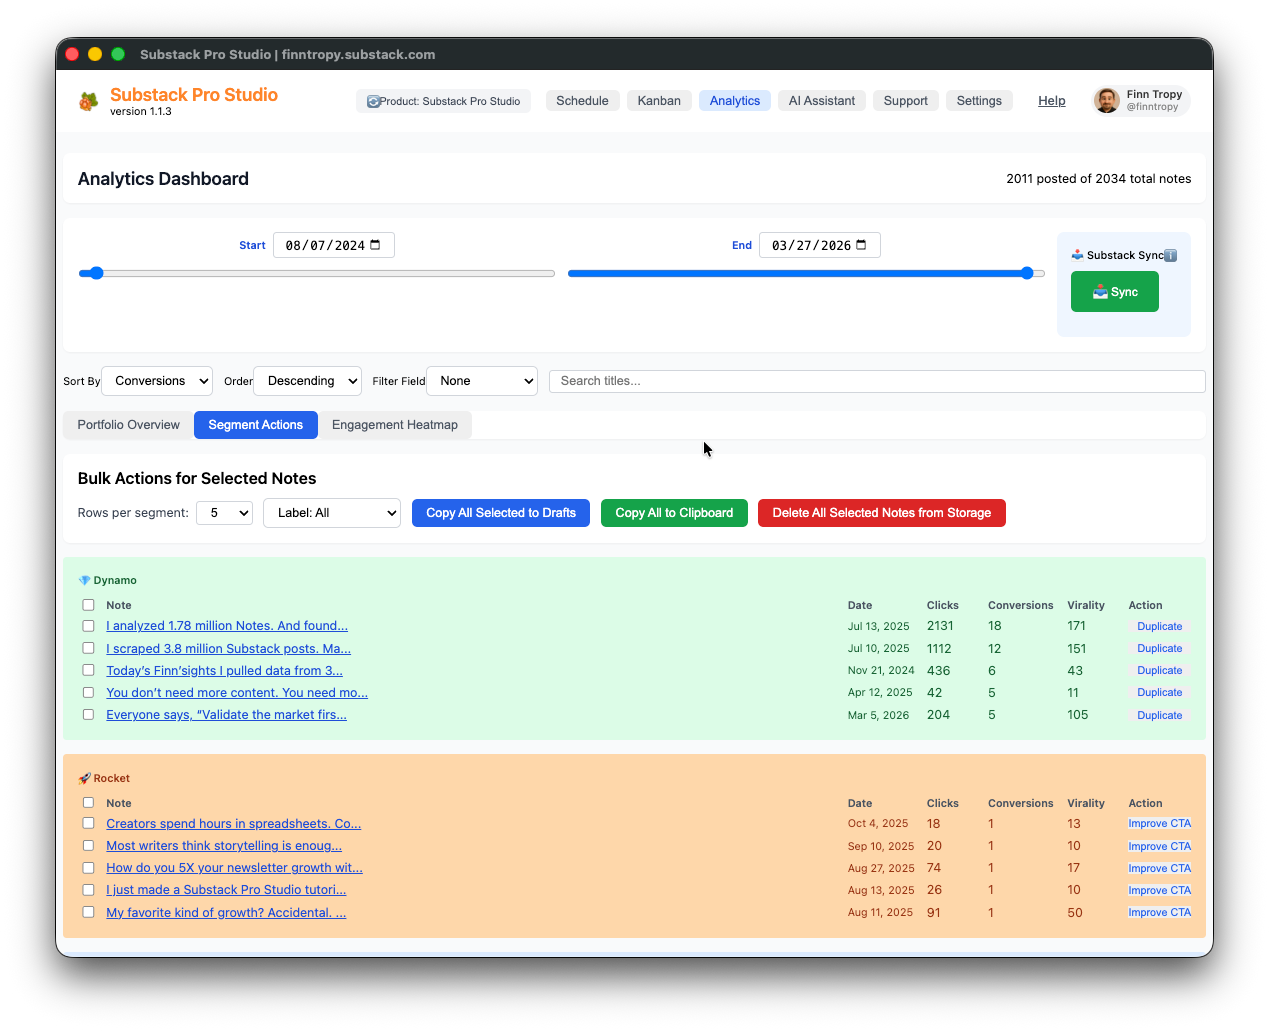Click the Start date input field
Image resolution: width=1269 pixels, height=1031 pixels.
[x=334, y=245]
